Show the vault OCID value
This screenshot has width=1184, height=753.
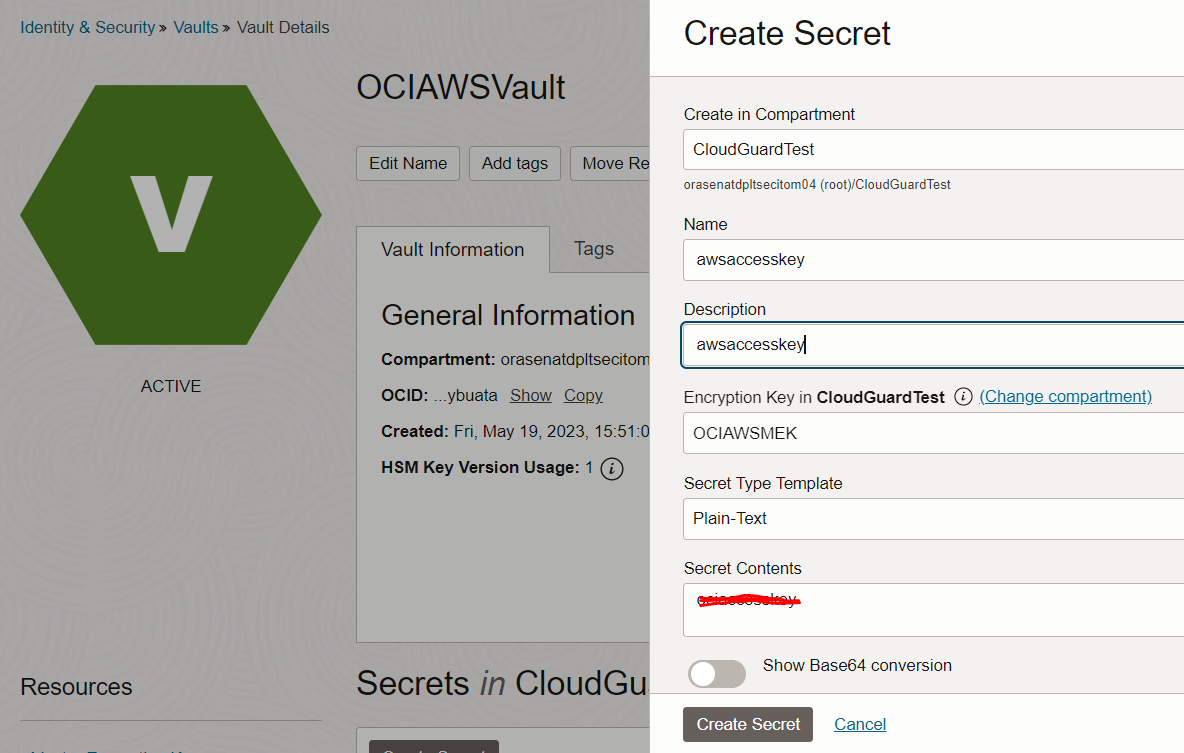point(530,395)
